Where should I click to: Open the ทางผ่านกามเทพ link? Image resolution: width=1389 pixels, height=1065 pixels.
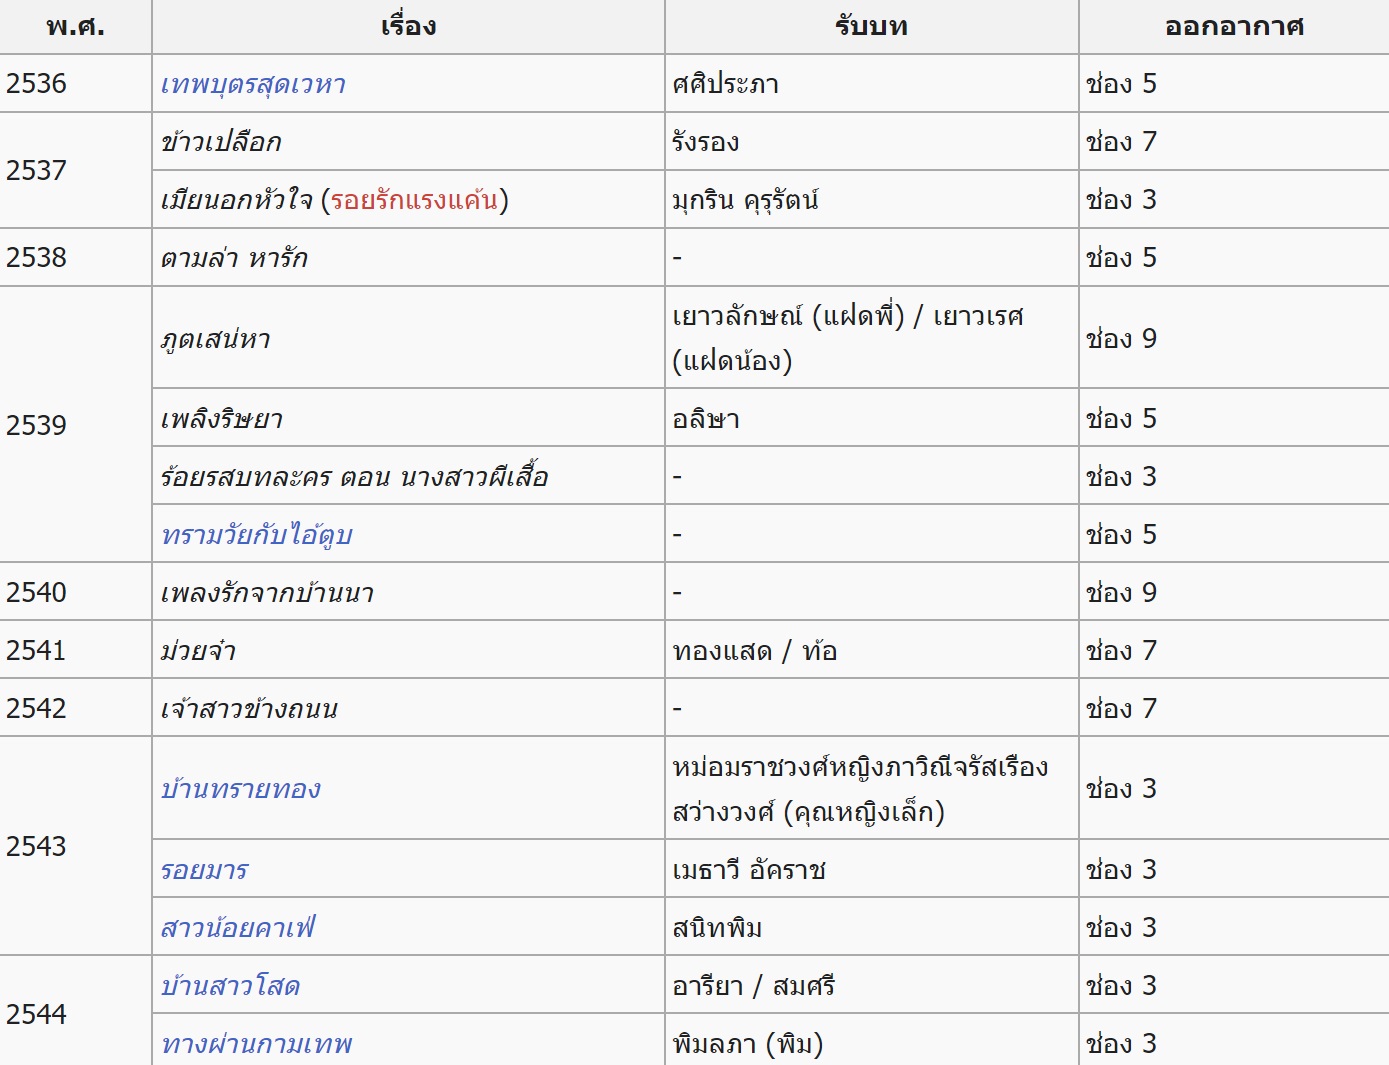click(x=255, y=1042)
